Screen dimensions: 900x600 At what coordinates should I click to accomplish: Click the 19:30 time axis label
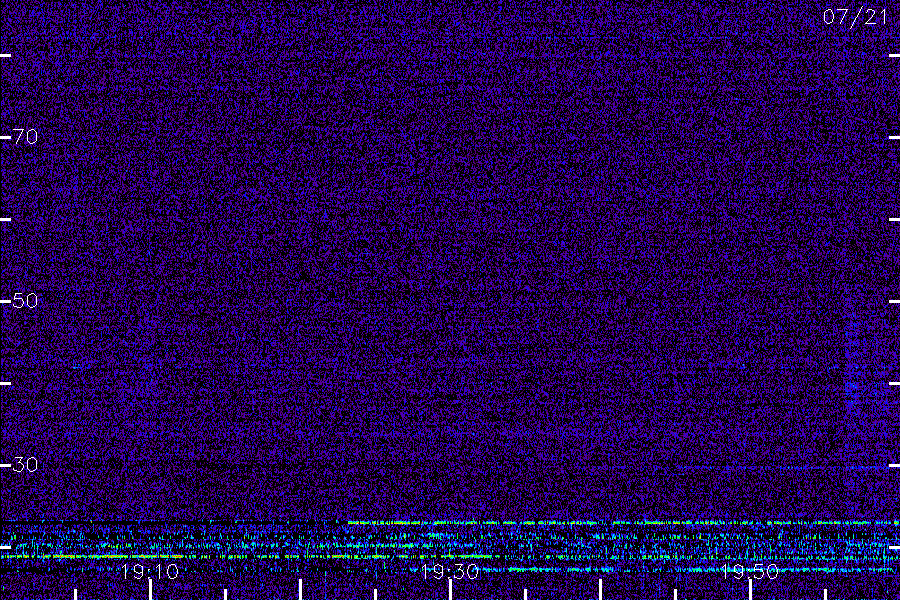[449, 571]
